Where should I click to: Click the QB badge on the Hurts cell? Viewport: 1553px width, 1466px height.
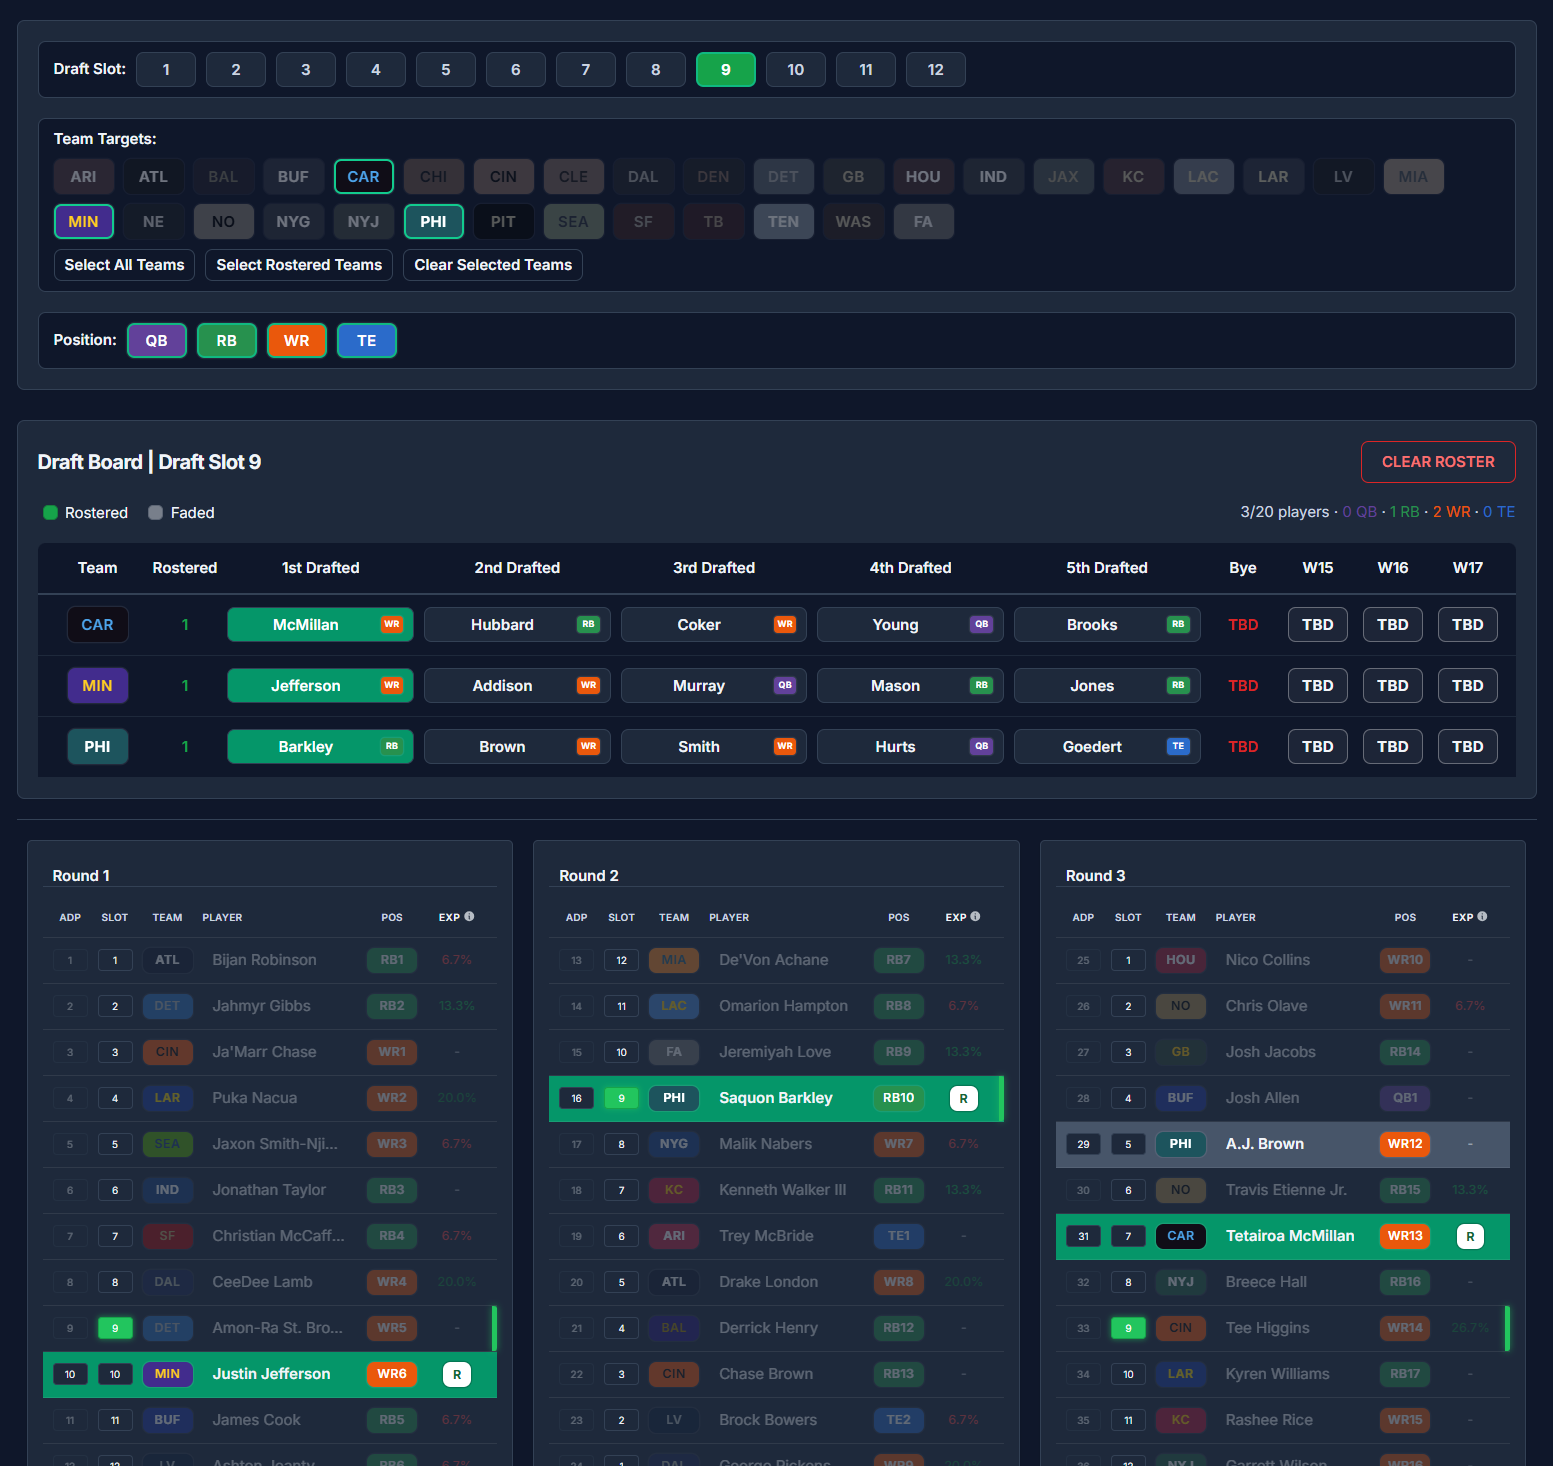[981, 746]
